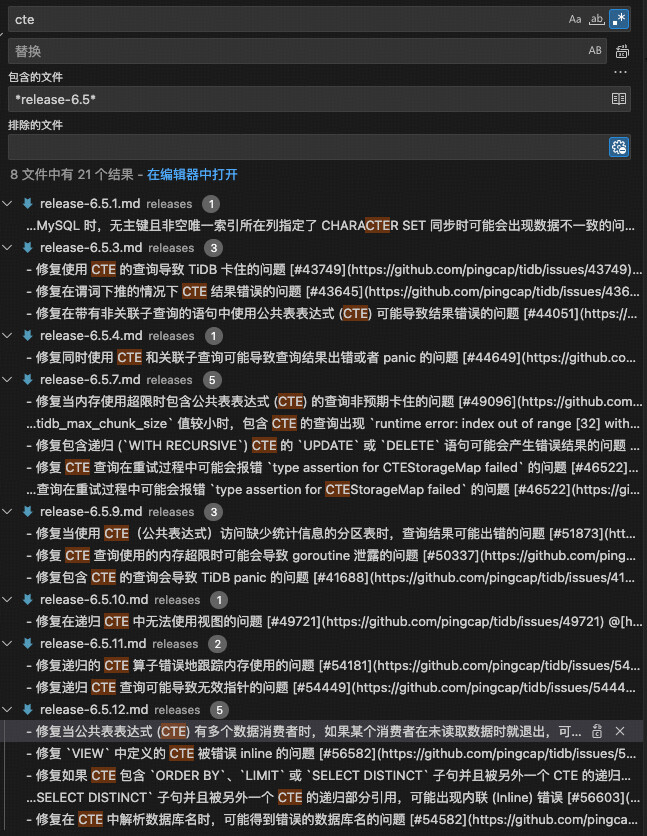Open the #43749 TiDB hang fix result
Viewport: 647px width, 836px height.
pos(334,269)
